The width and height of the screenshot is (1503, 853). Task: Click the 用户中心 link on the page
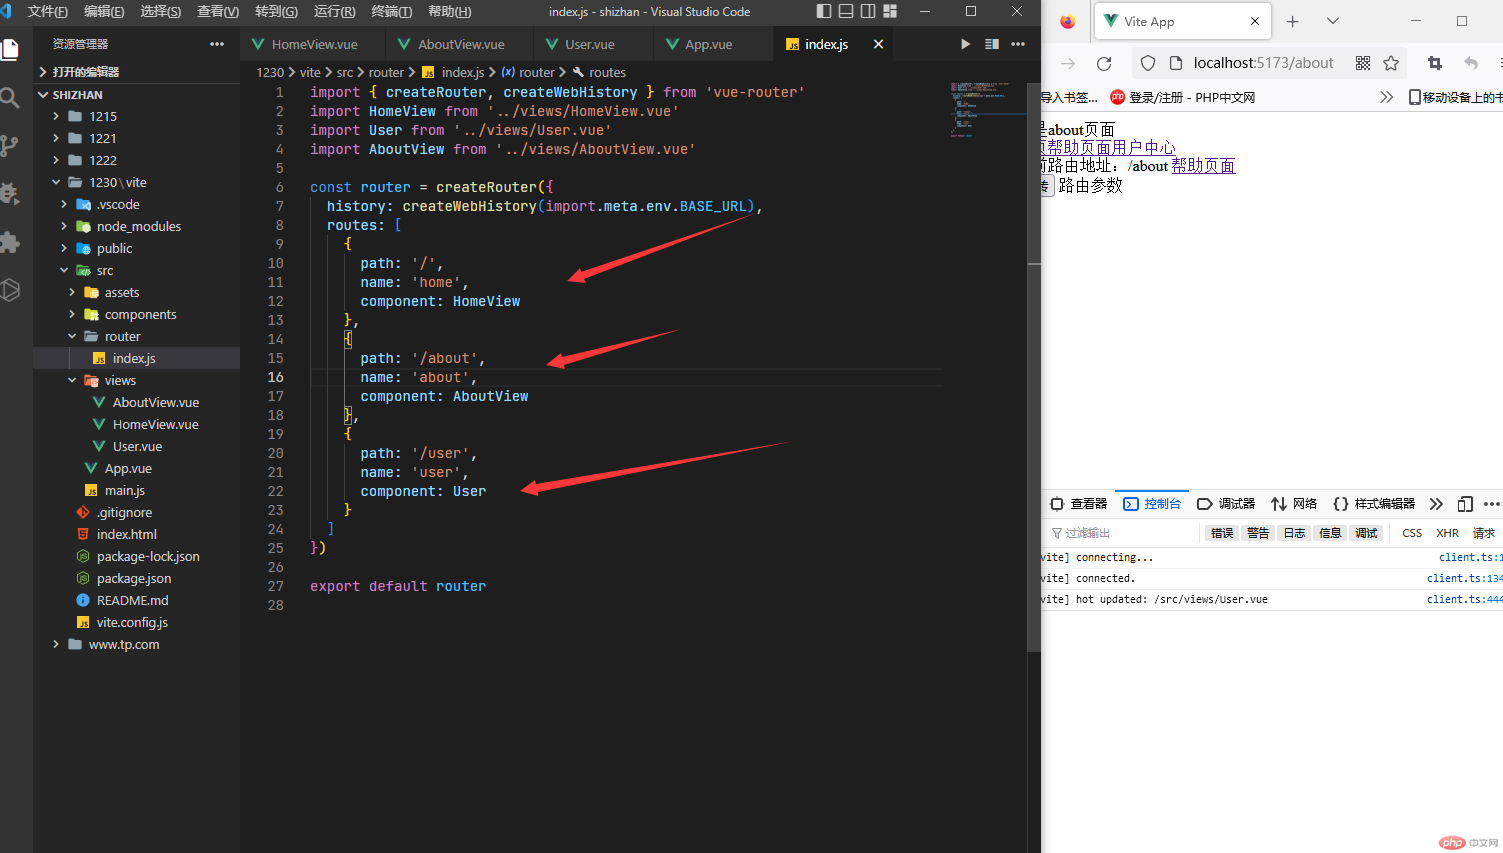[x=1144, y=148]
